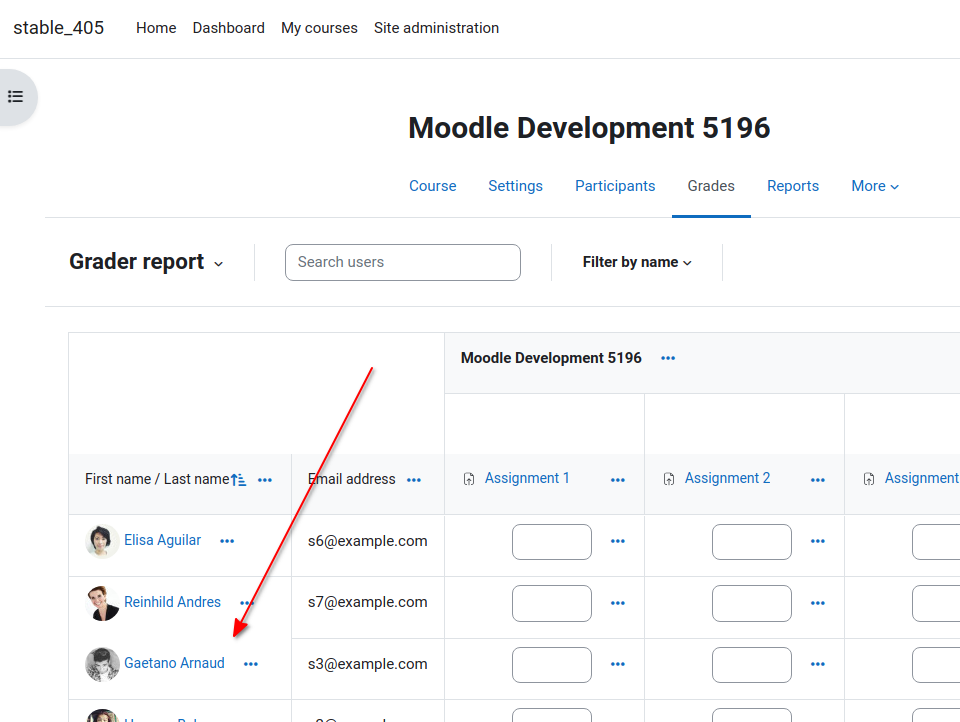Click Elisa Aguilar's profile picture
Viewport: 960px width, 722px height.
point(102,541)
